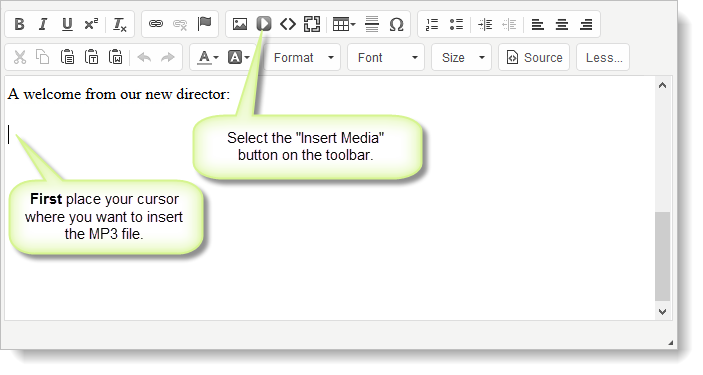Click the editor's vertical scrollbar thumb

662,256
